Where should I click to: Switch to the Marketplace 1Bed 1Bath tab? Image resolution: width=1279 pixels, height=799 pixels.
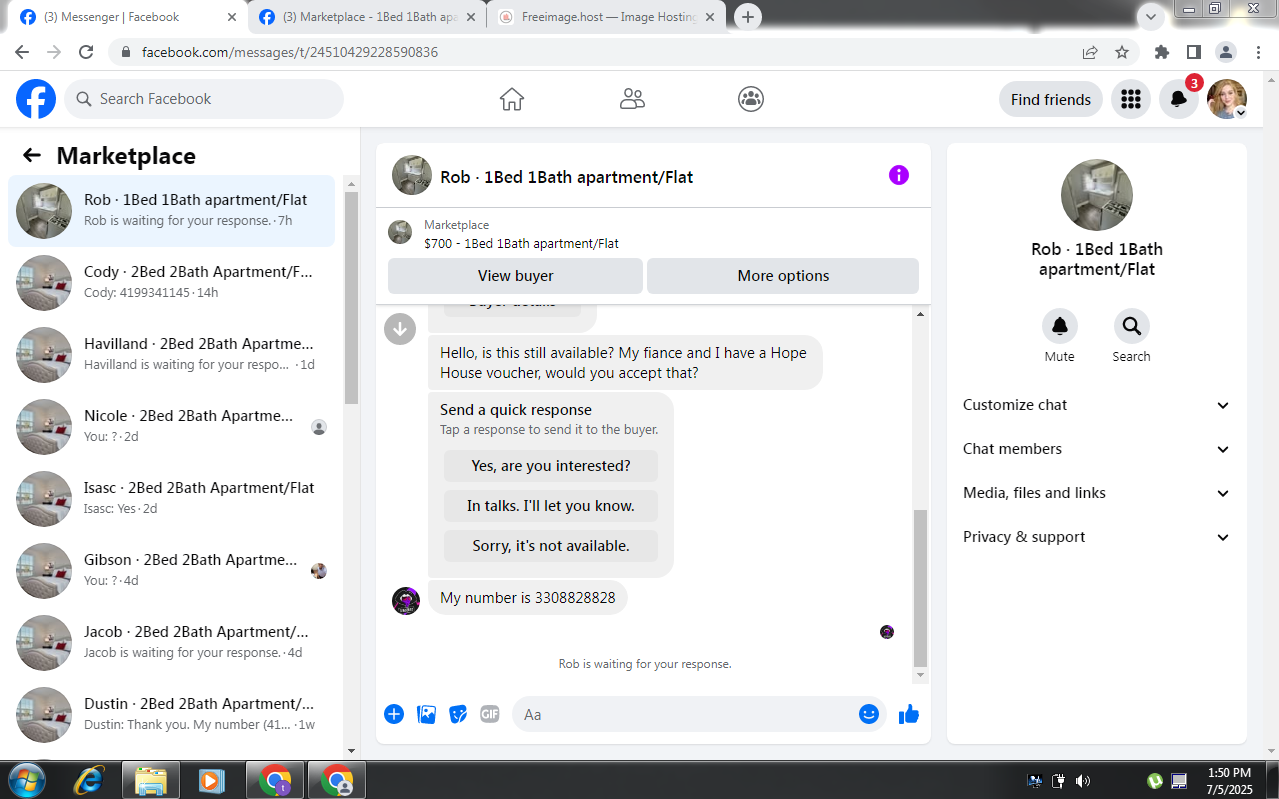368,17
